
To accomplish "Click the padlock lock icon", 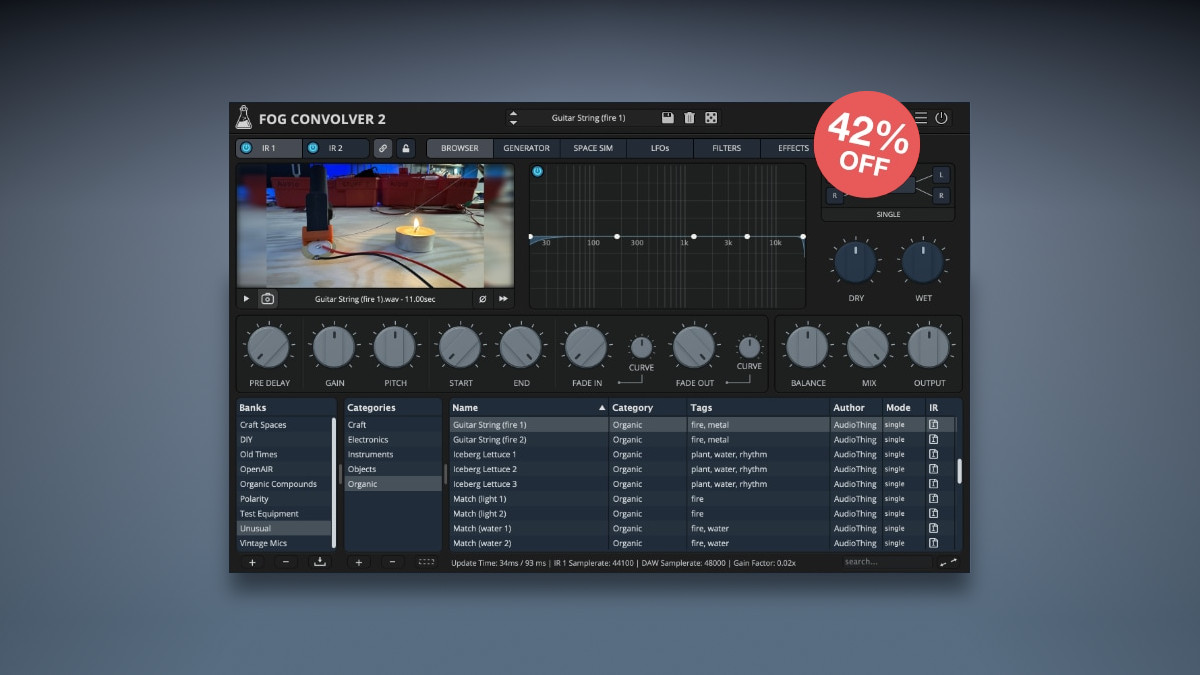I will (406, 148).
